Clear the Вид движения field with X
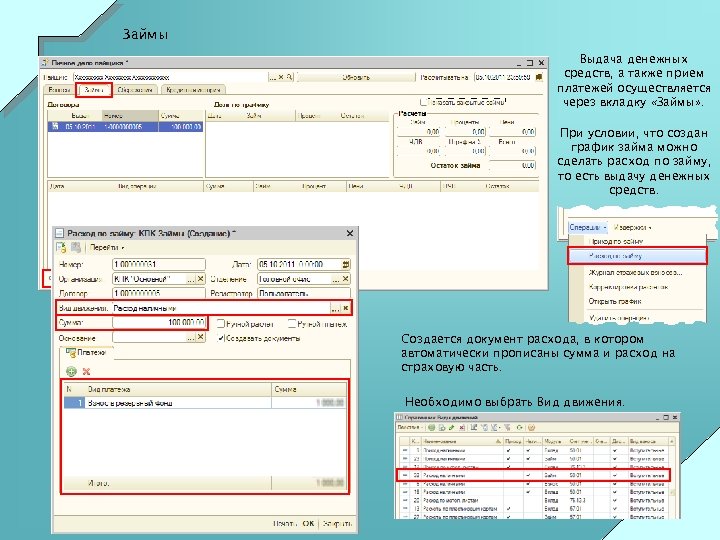This screenshot has width=720, height=540. coord(346,309)
